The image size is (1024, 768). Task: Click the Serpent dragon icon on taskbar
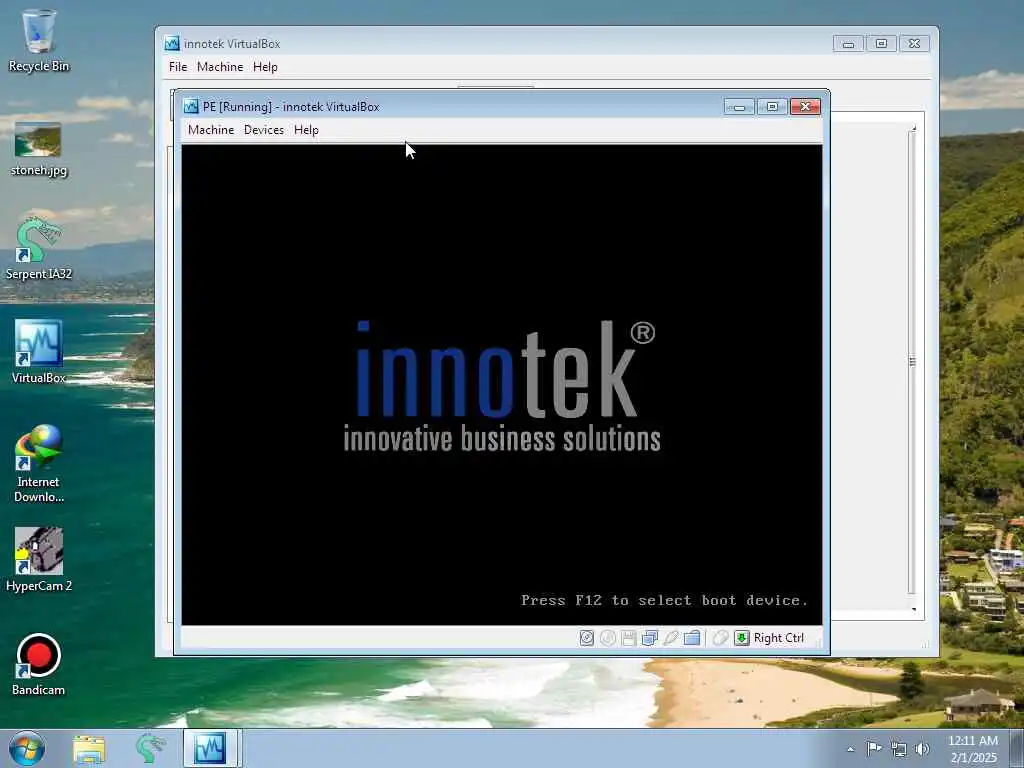click(150, 748)
